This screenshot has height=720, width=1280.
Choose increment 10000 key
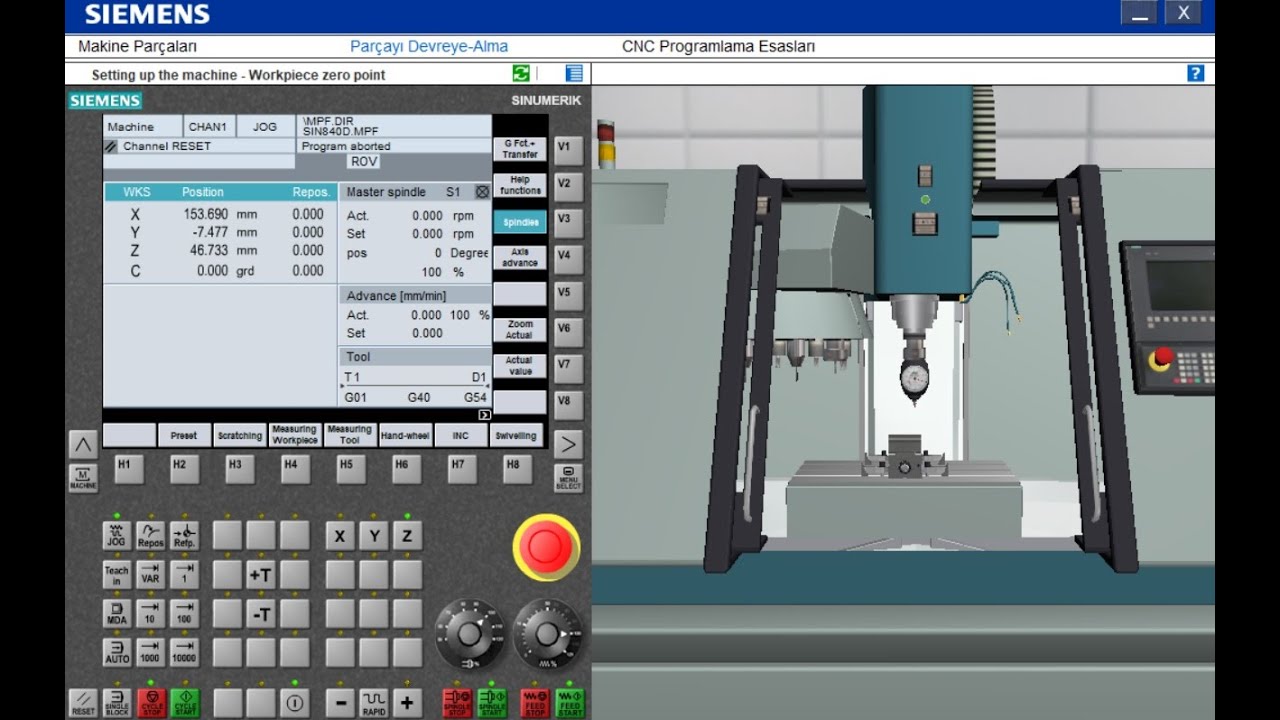click(184, 652)
